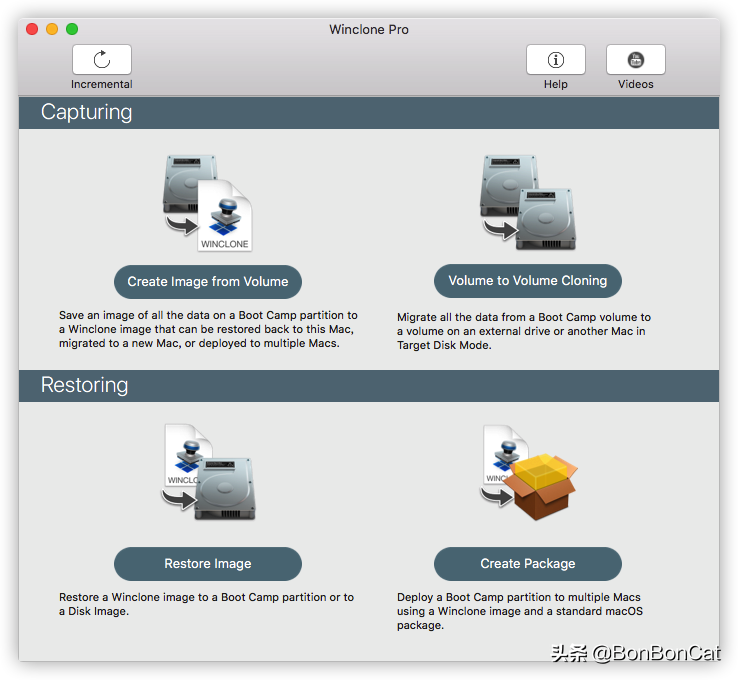The image size is (738, 680).
Task: Click the Restoring section header
Action: pos(369,386)
